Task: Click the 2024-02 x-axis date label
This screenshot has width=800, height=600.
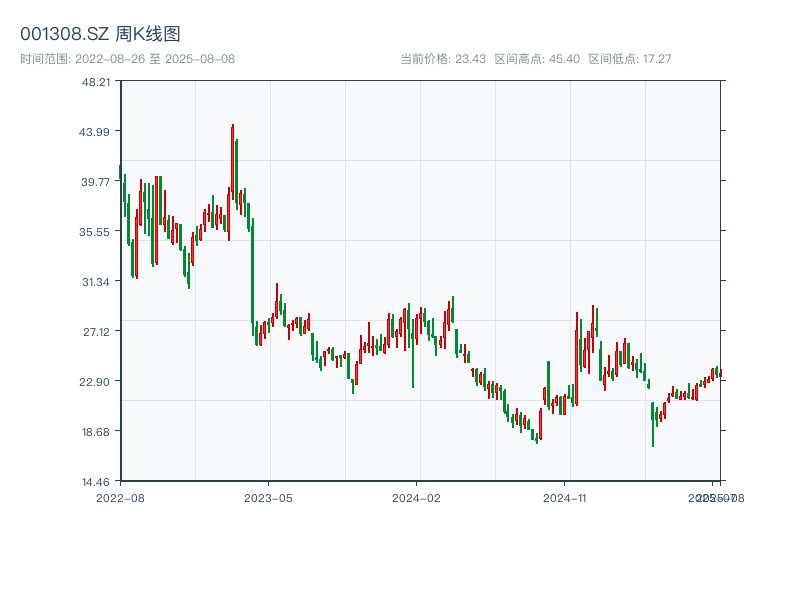Action: (416, 497)
